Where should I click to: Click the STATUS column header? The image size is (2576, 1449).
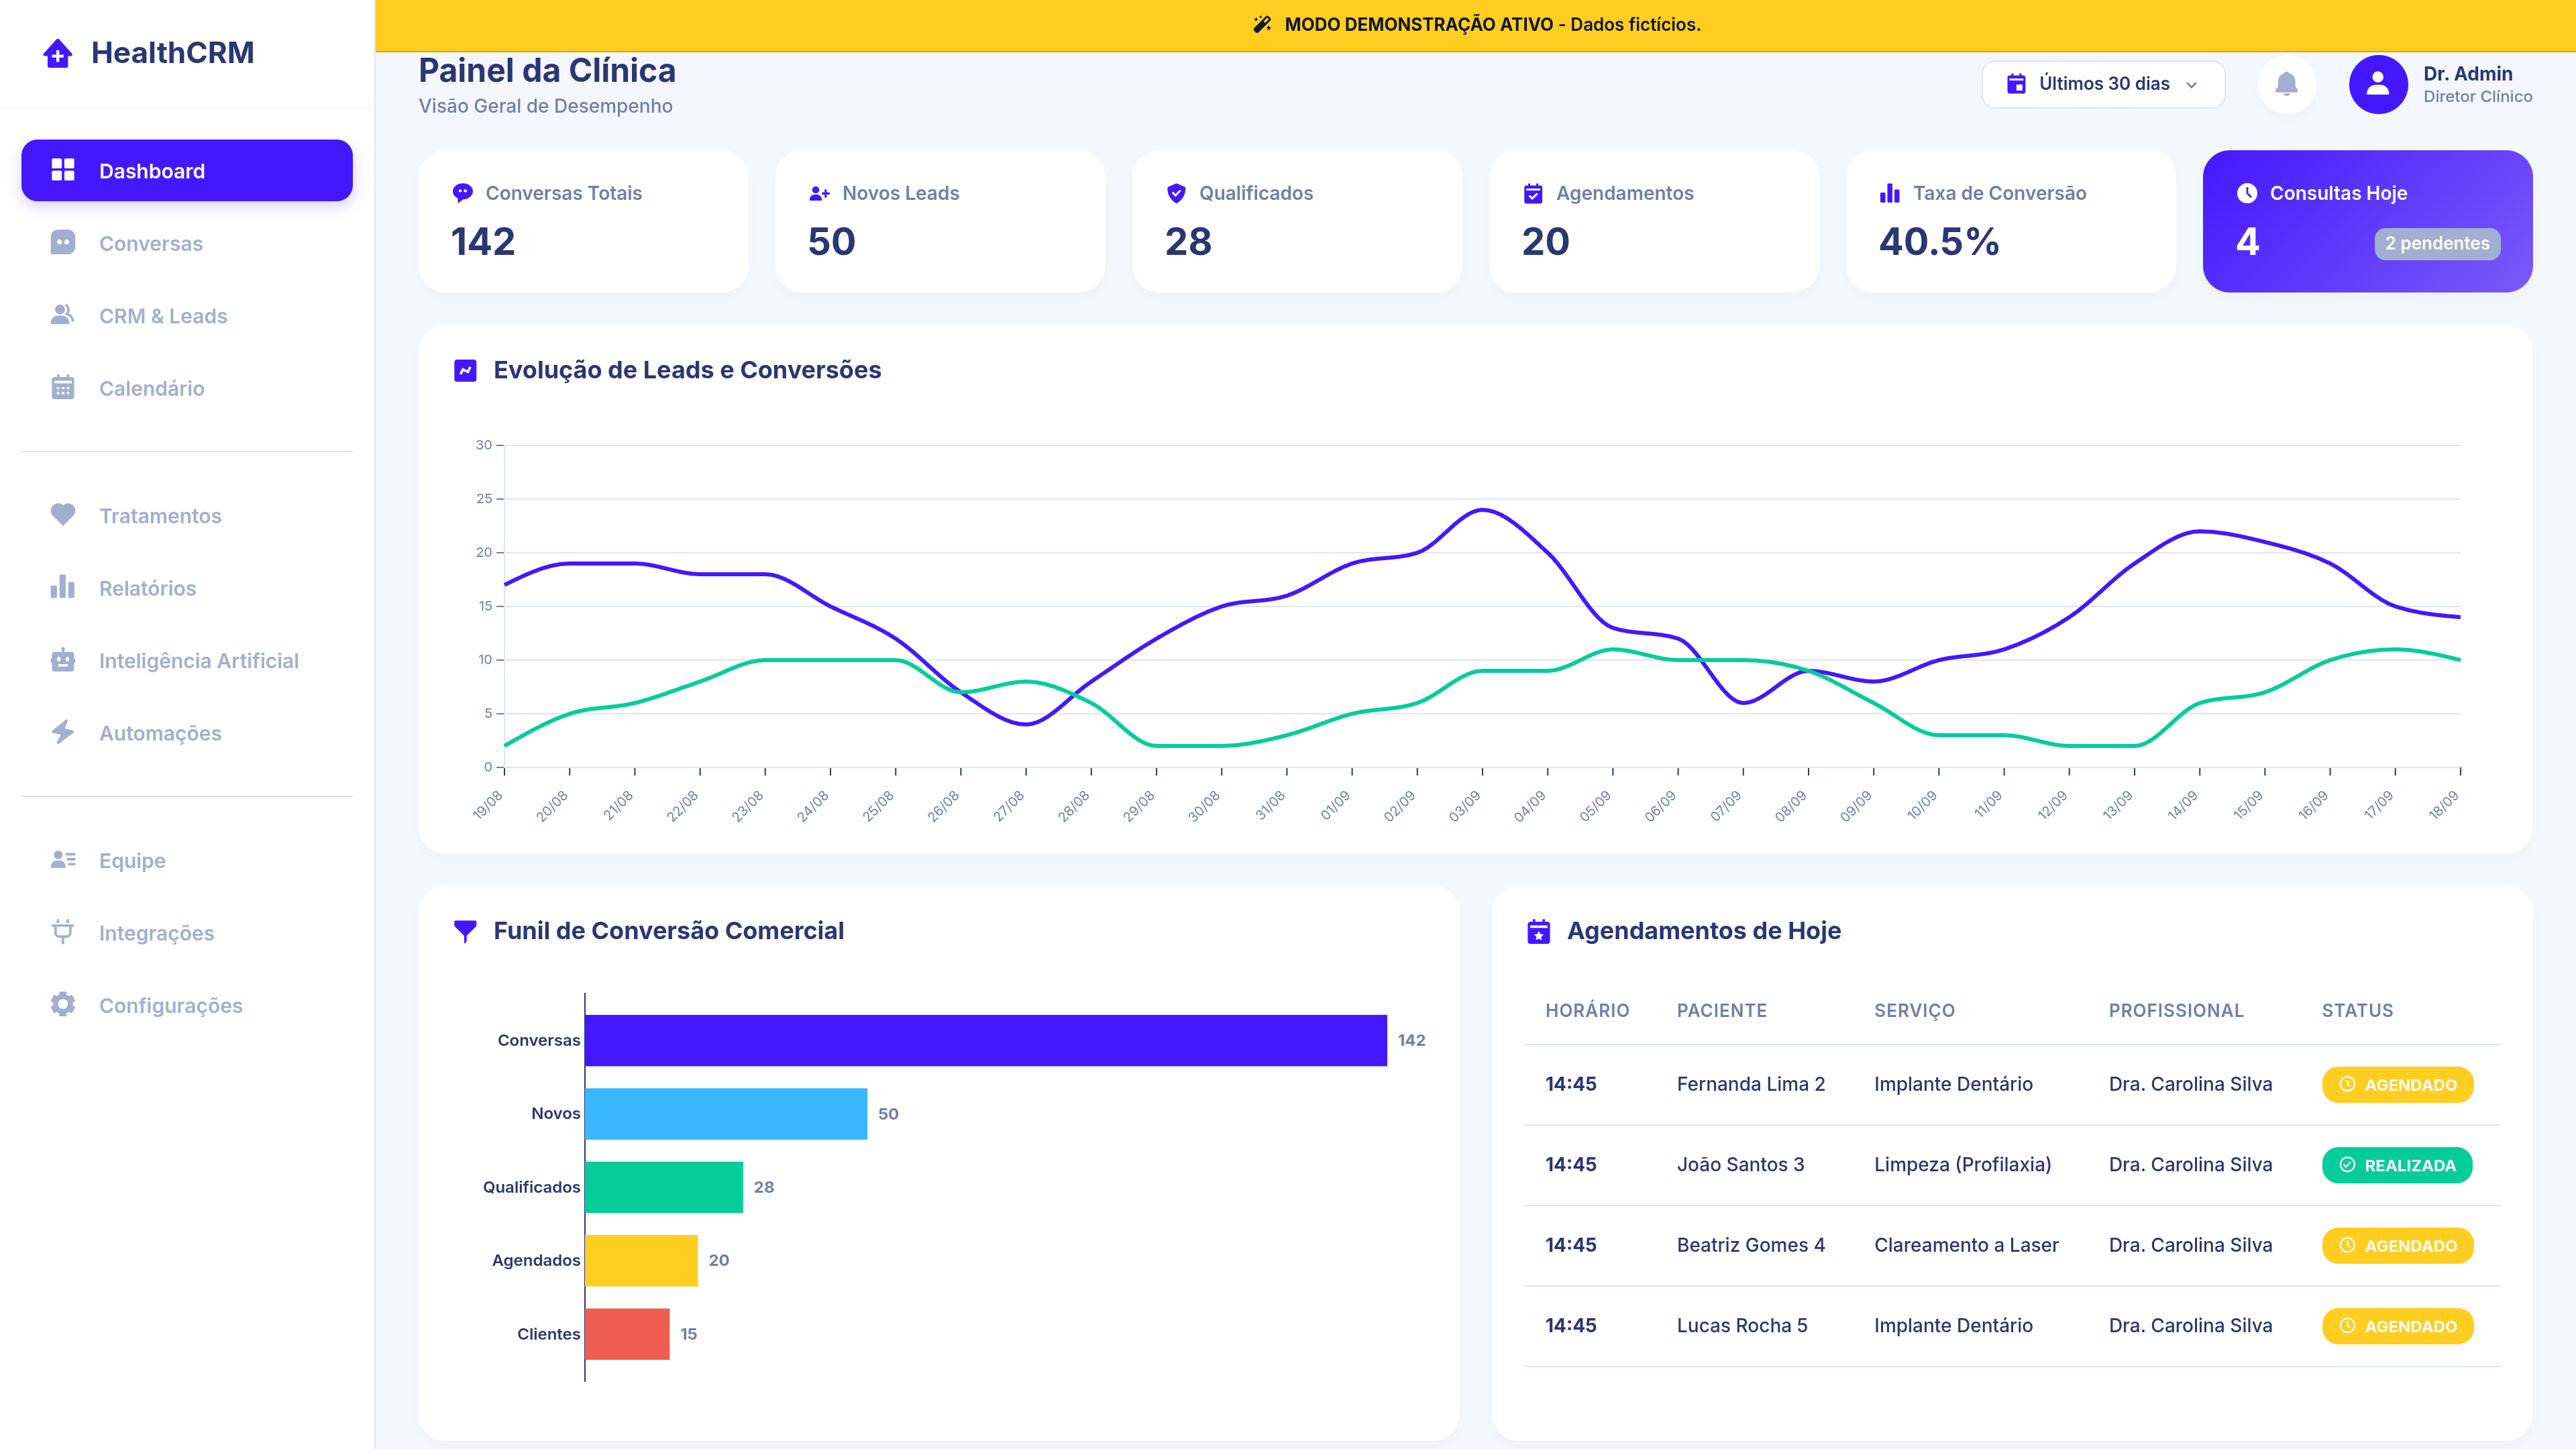2357,1010
